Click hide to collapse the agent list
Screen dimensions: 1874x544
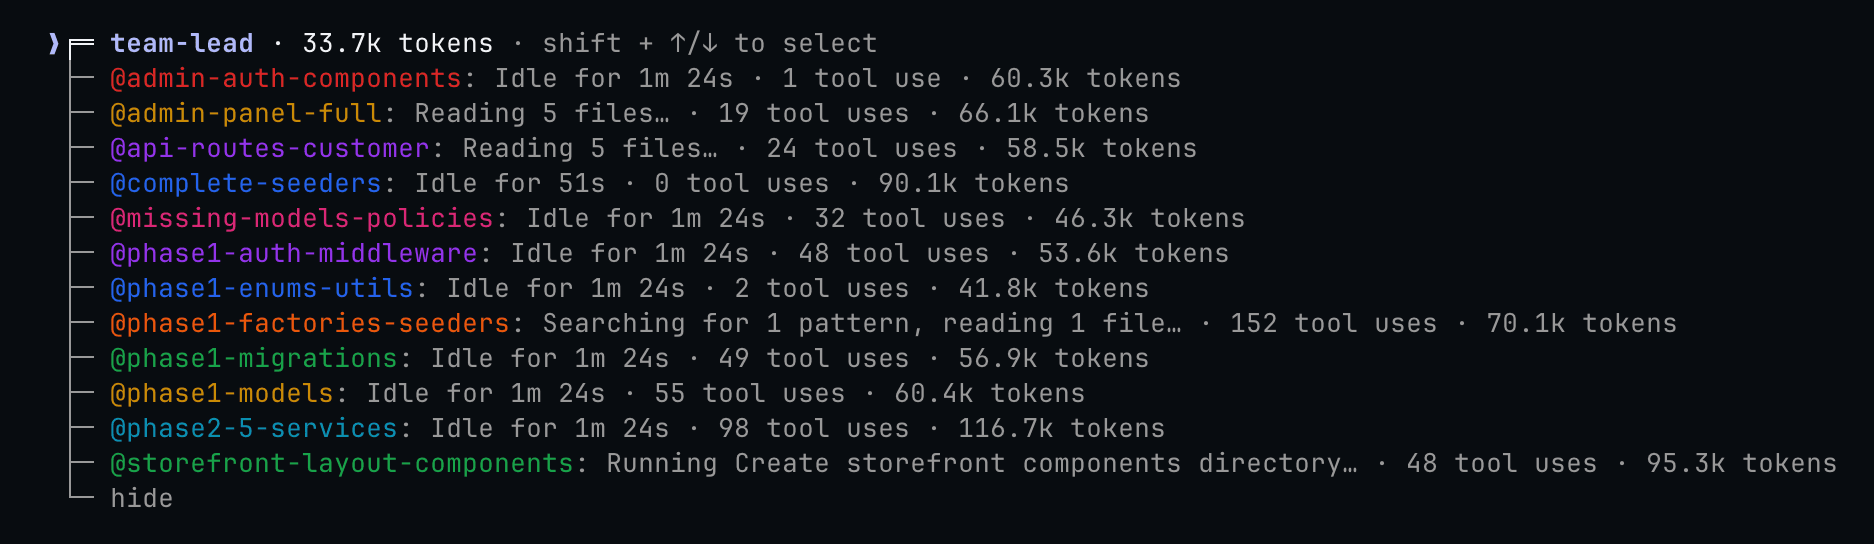tap(141, 499)
